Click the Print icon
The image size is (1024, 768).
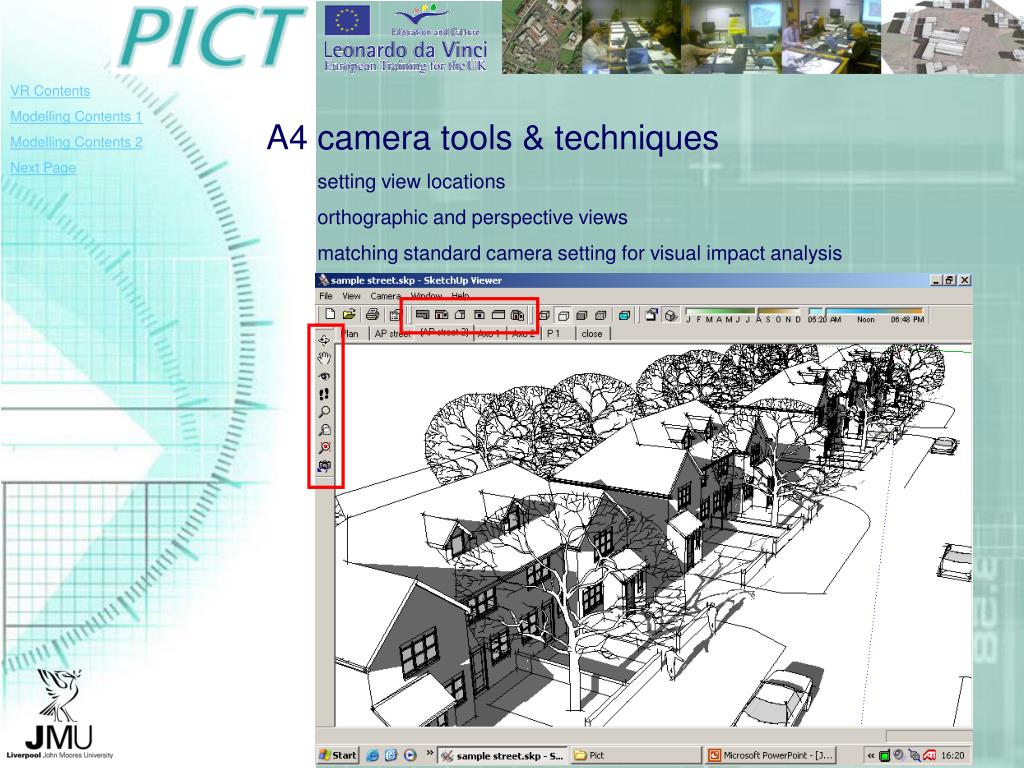[x=372, y=314]
